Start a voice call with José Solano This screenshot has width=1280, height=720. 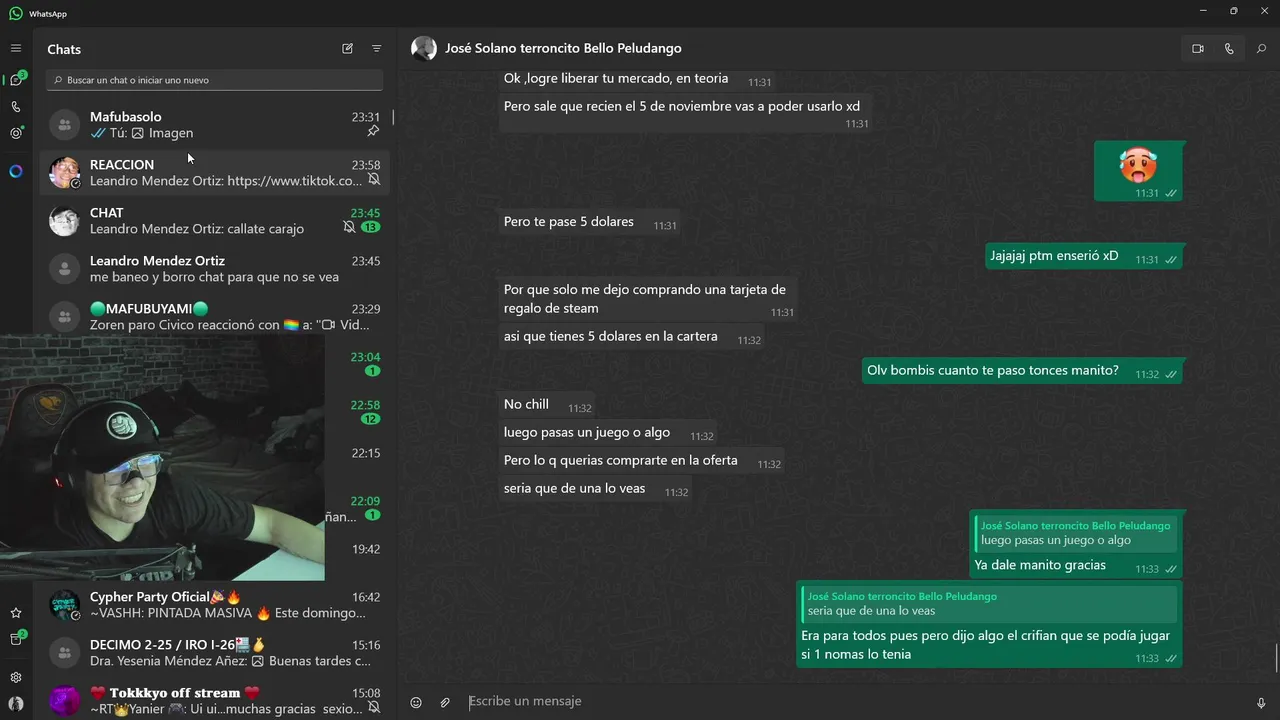[x=1229, y=48]
